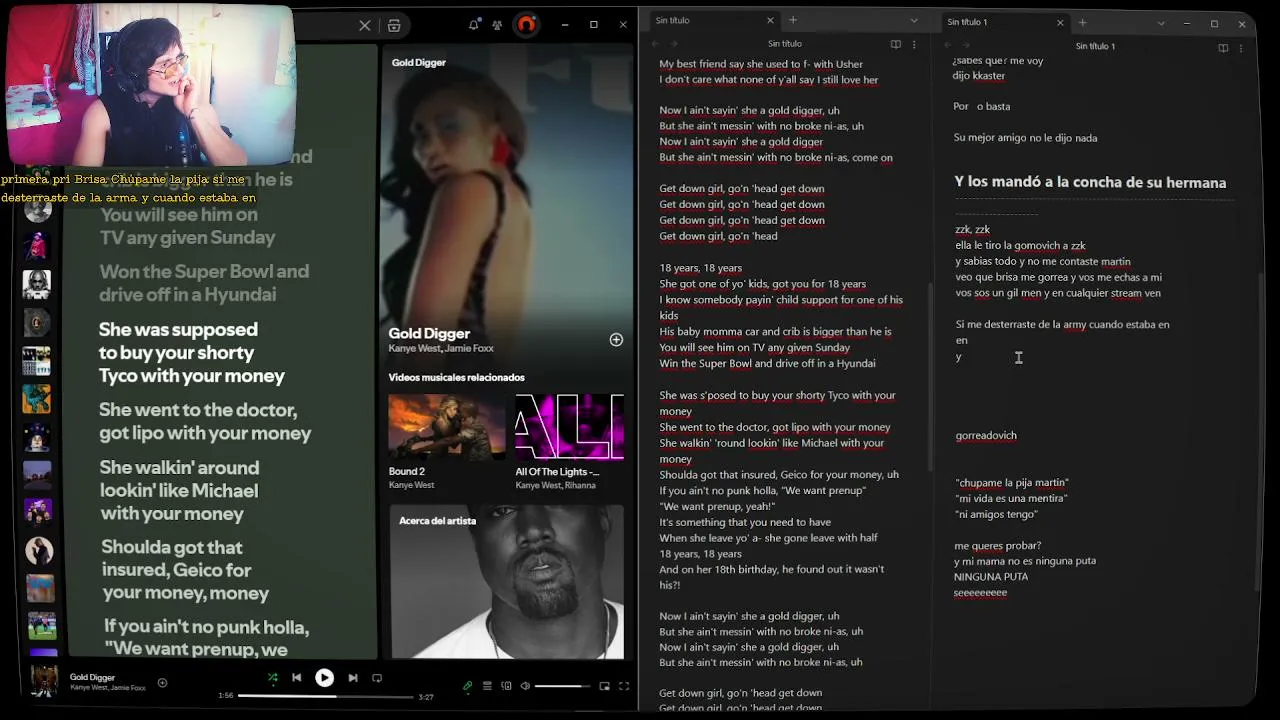
Task: Click the lyric 'If you ain't no punk holla,'
Action: 207,627
